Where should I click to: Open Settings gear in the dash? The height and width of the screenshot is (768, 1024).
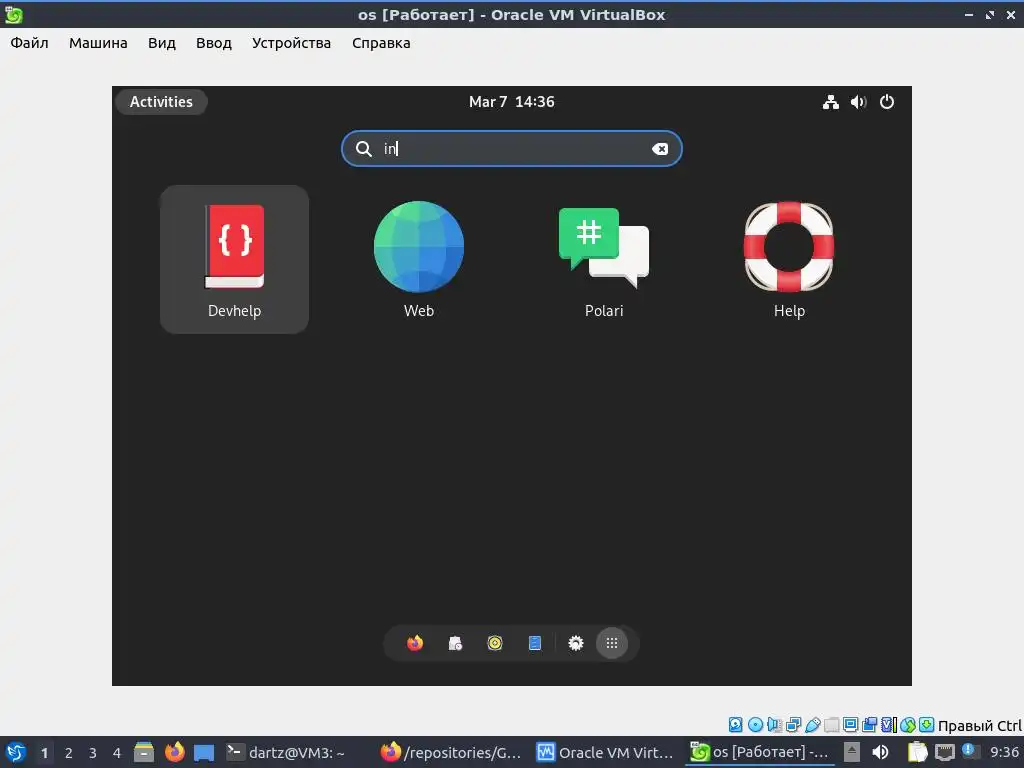(x=575, y=643)
